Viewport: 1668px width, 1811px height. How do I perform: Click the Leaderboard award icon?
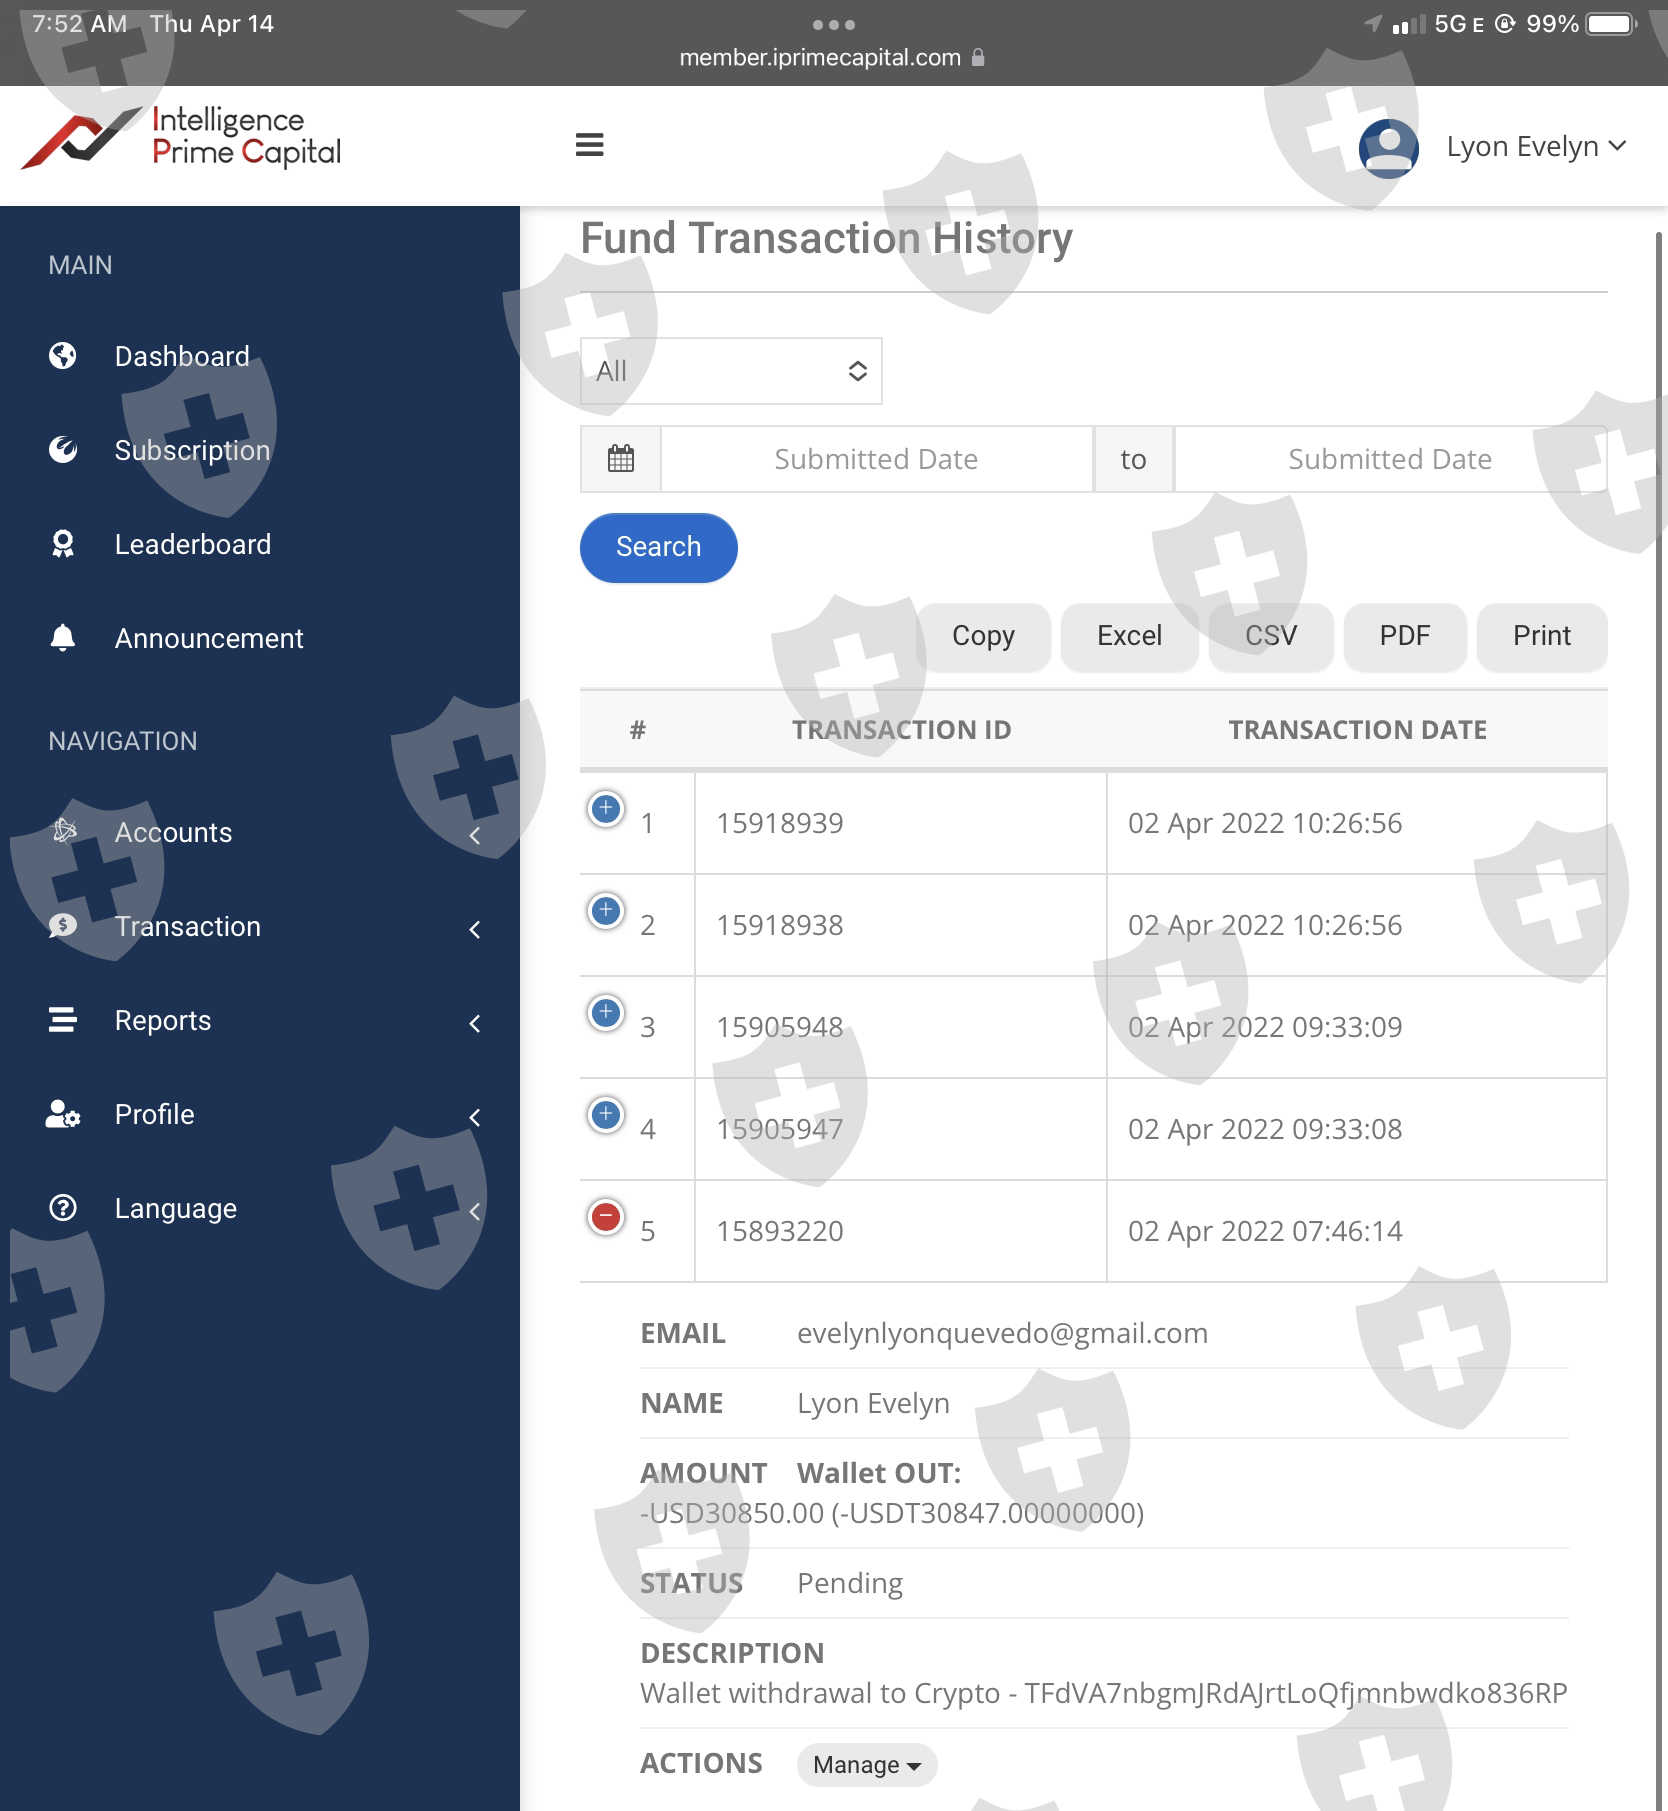pos(63,544)
